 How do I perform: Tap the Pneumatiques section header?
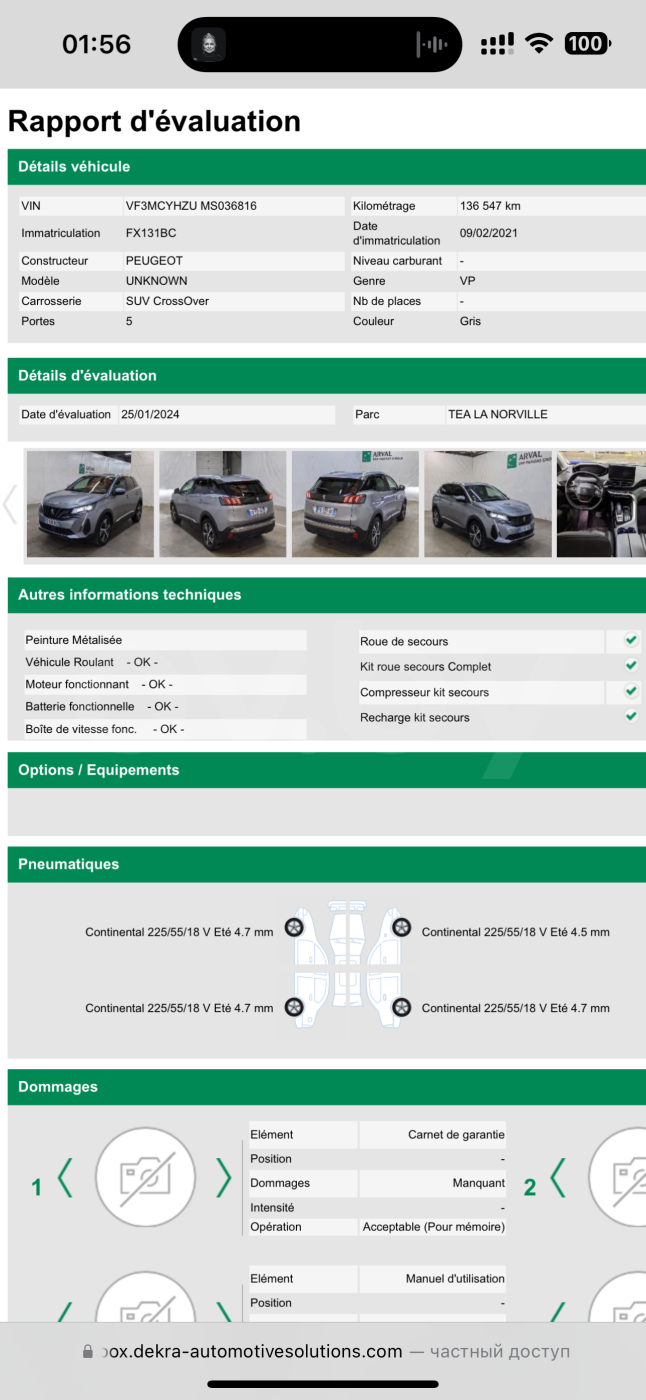click(327, 864)
